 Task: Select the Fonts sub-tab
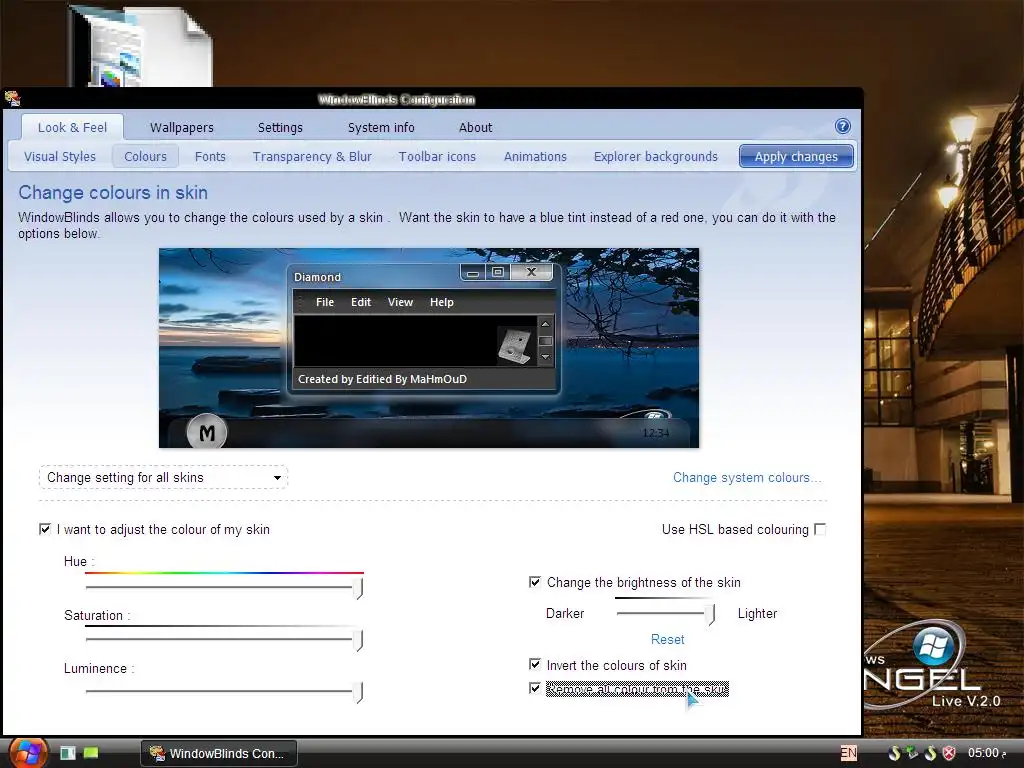coord(210,157)
